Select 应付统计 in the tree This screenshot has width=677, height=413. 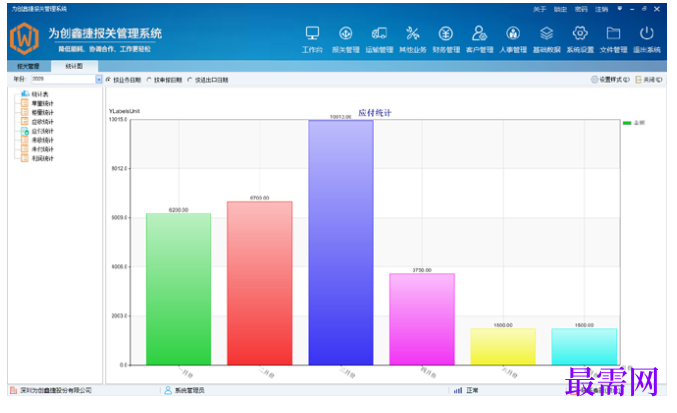(42, 131)
